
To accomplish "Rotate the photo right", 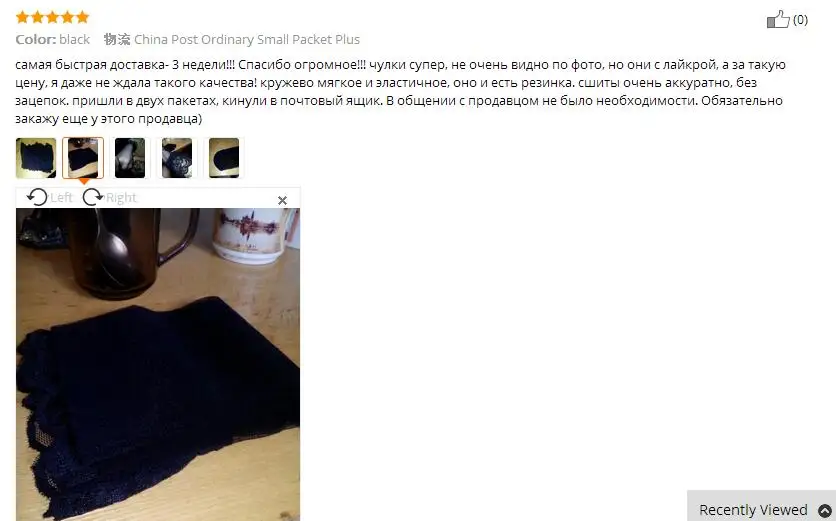I will 93,197.
